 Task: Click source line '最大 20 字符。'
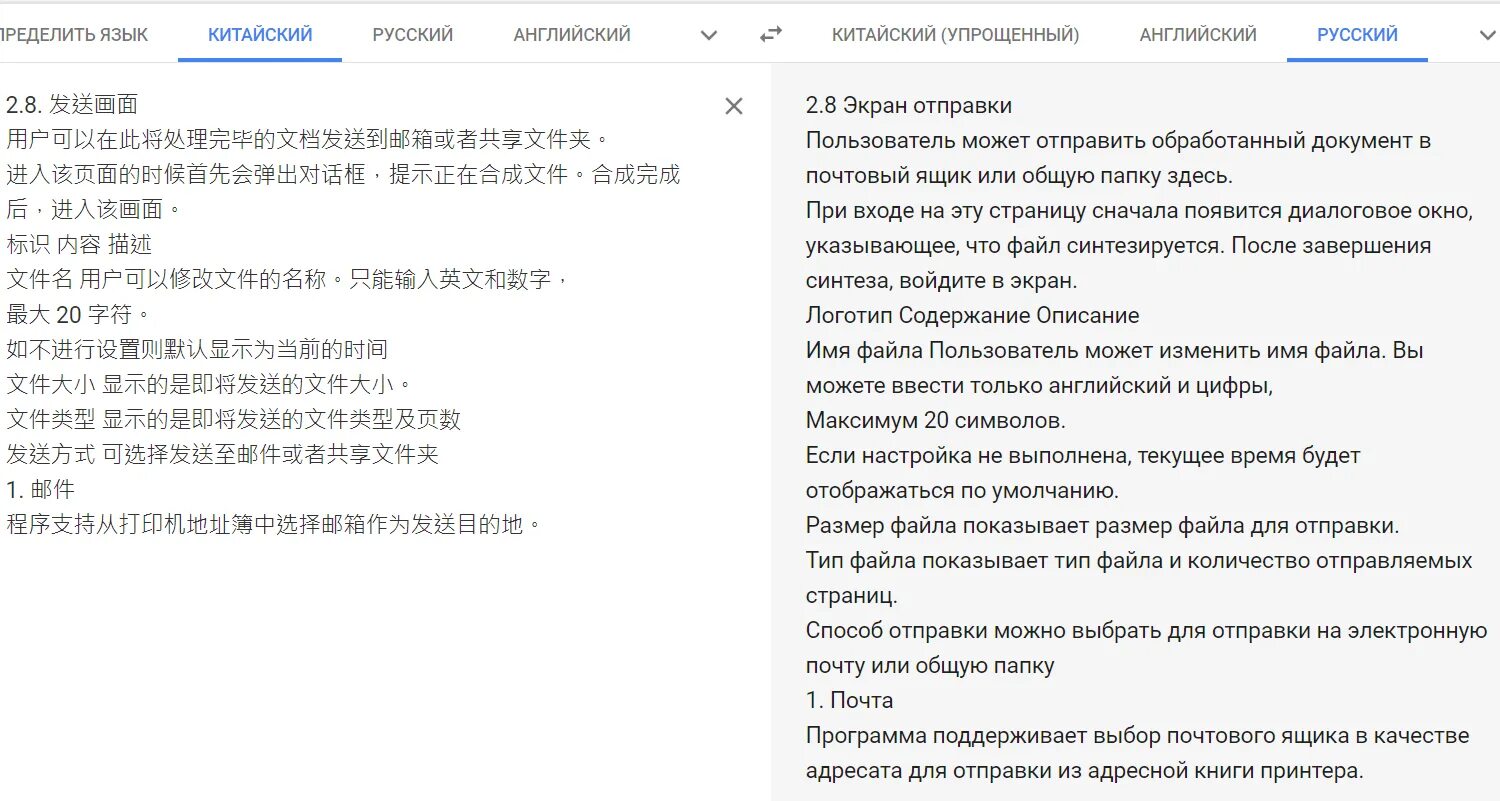78,315
